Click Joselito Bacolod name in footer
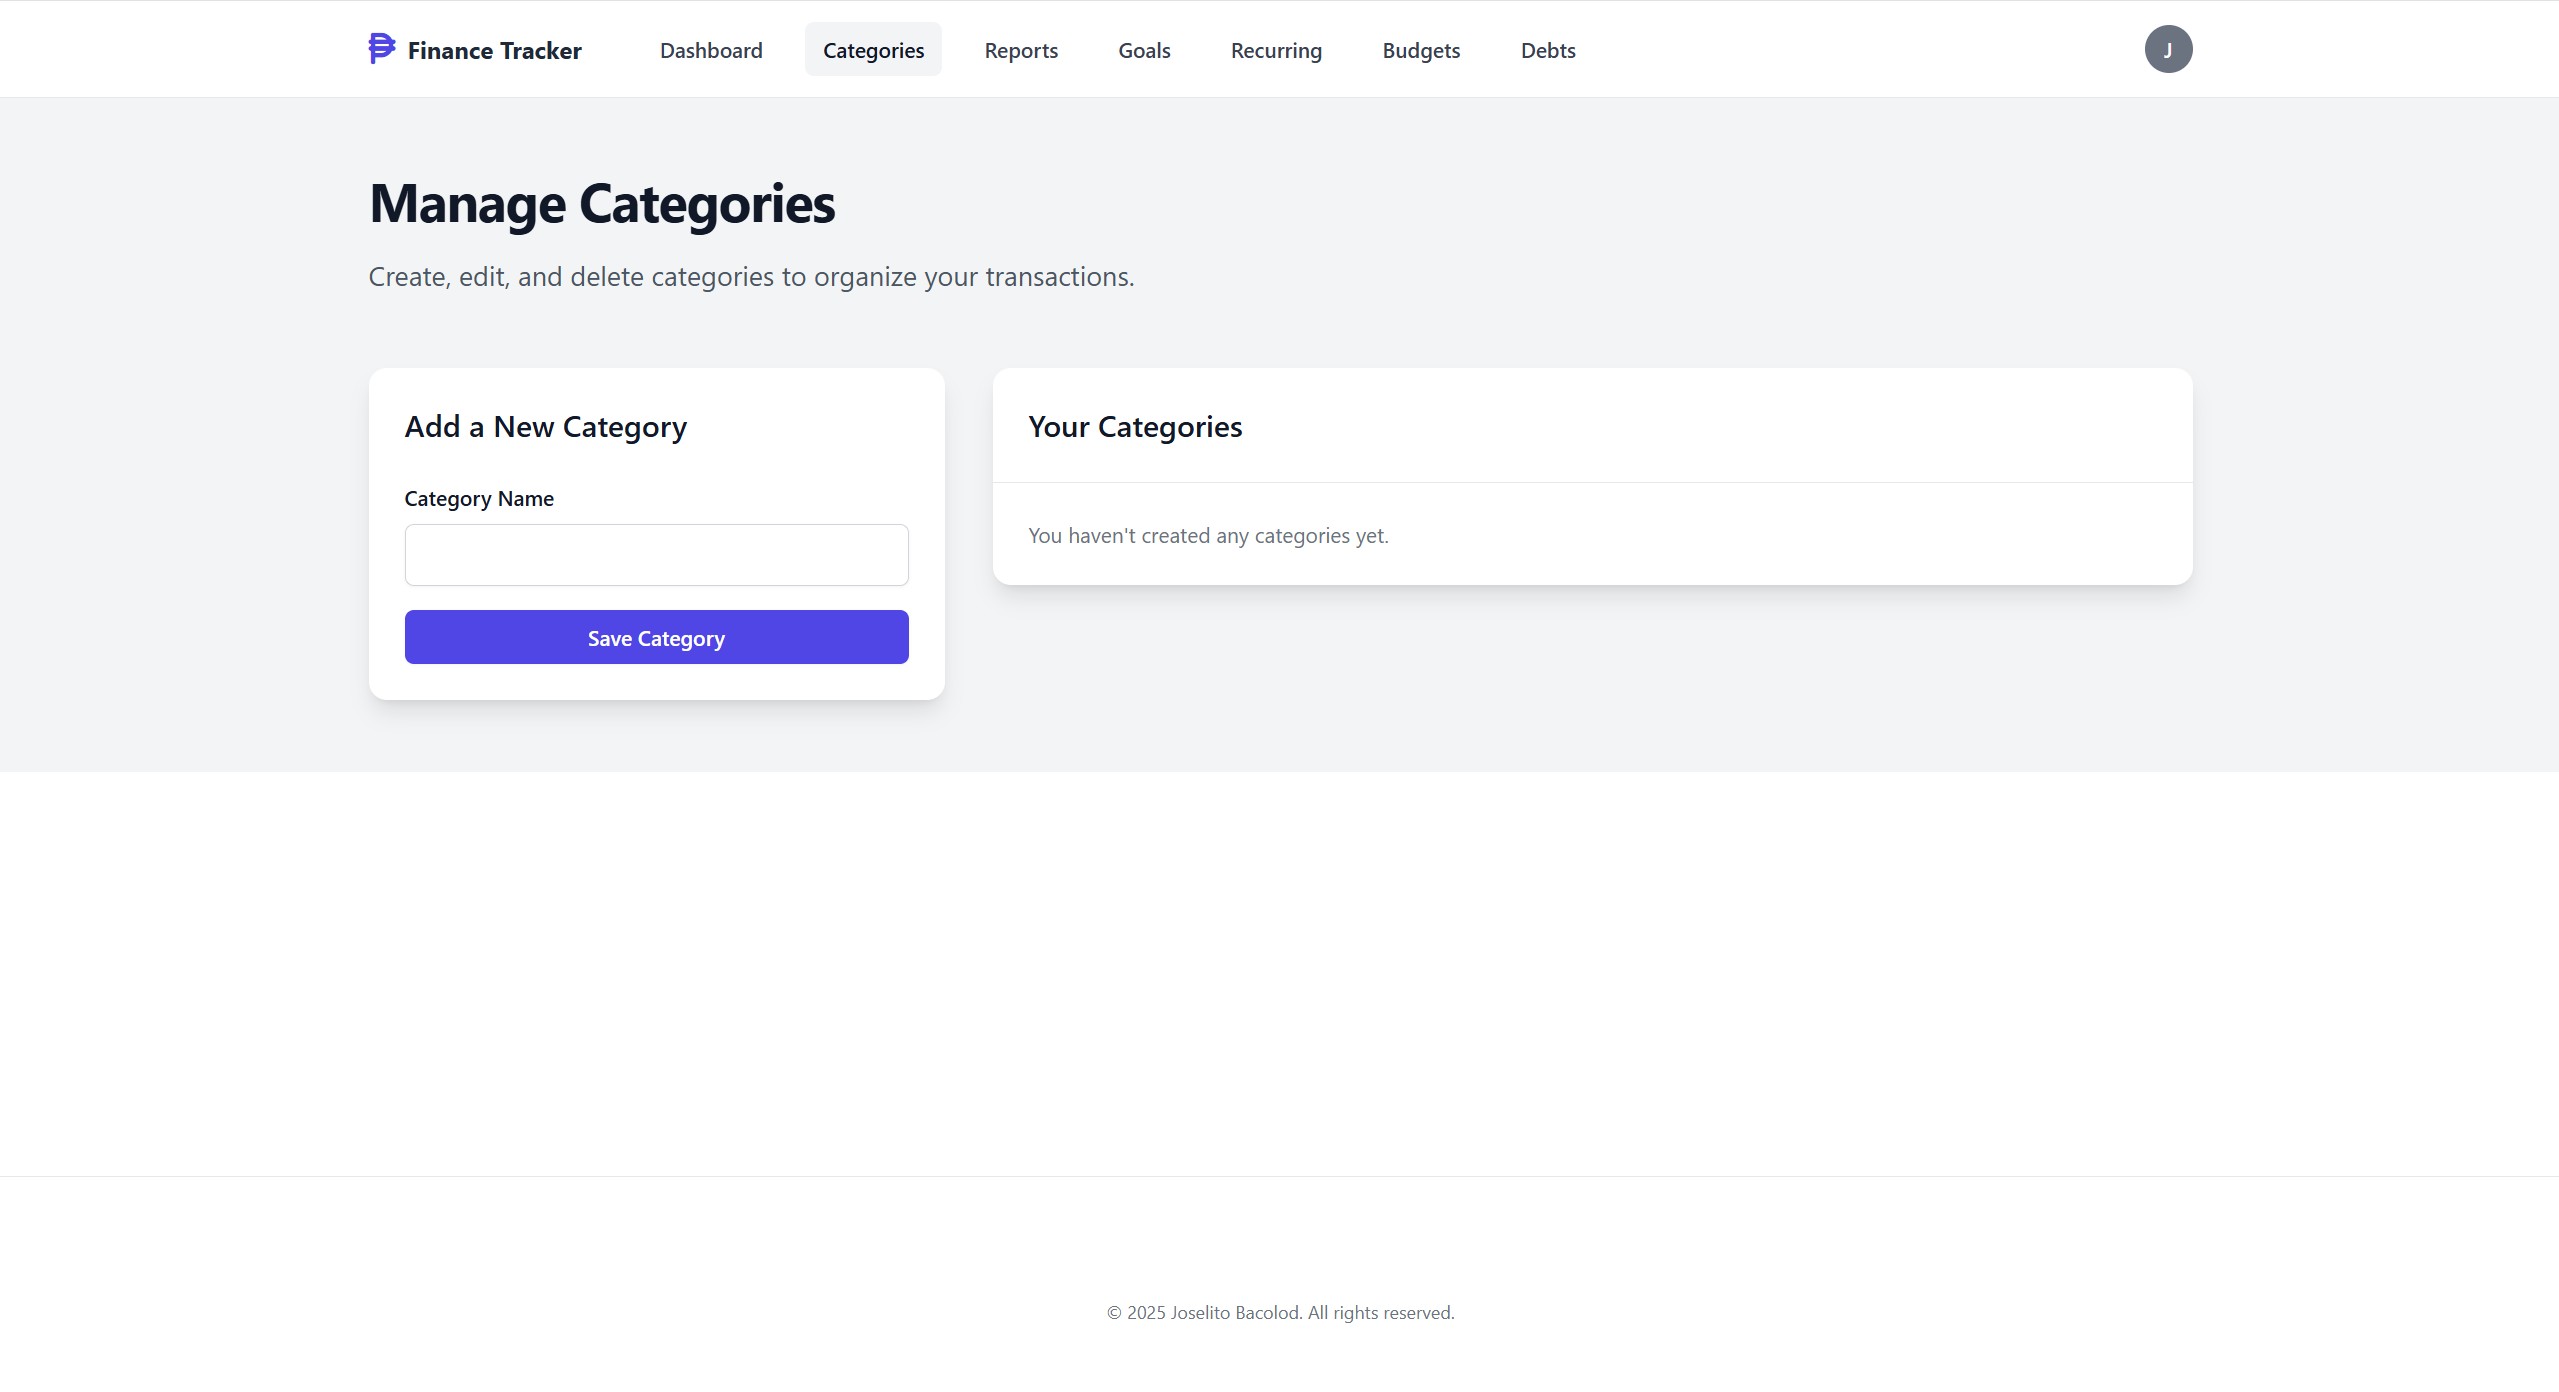The height and width of the screenshot is (1392, 2559). tap(1234, 1313)
